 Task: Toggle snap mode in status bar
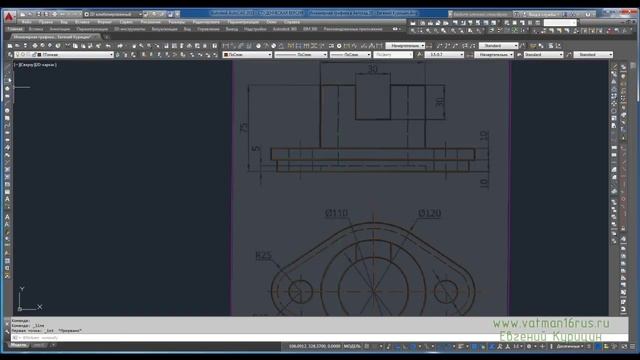pos(375,347)
